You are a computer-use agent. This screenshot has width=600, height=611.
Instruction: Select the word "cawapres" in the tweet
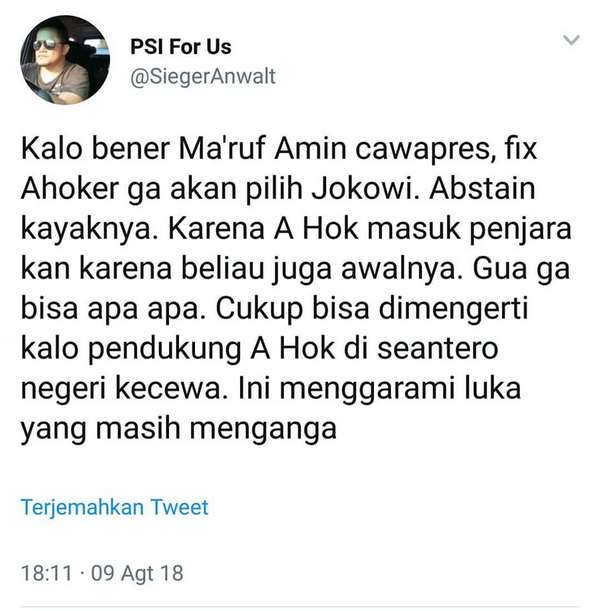coord(425,150)
